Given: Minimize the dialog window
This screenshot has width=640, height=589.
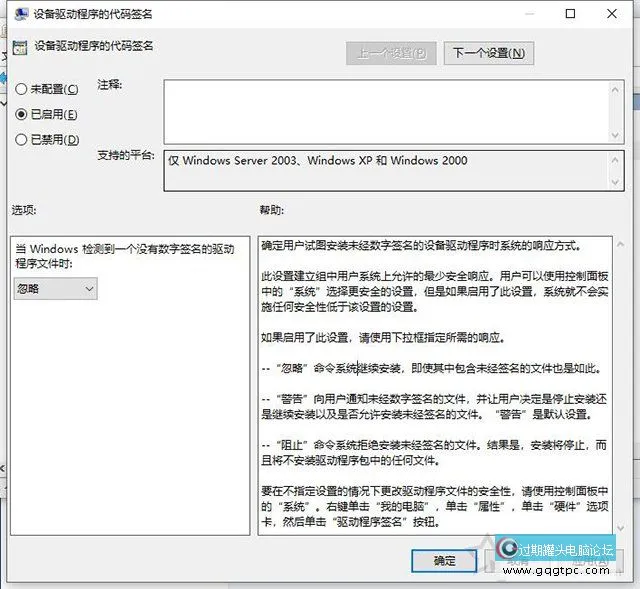Looking at the screenshot, I should pos(529,13).
